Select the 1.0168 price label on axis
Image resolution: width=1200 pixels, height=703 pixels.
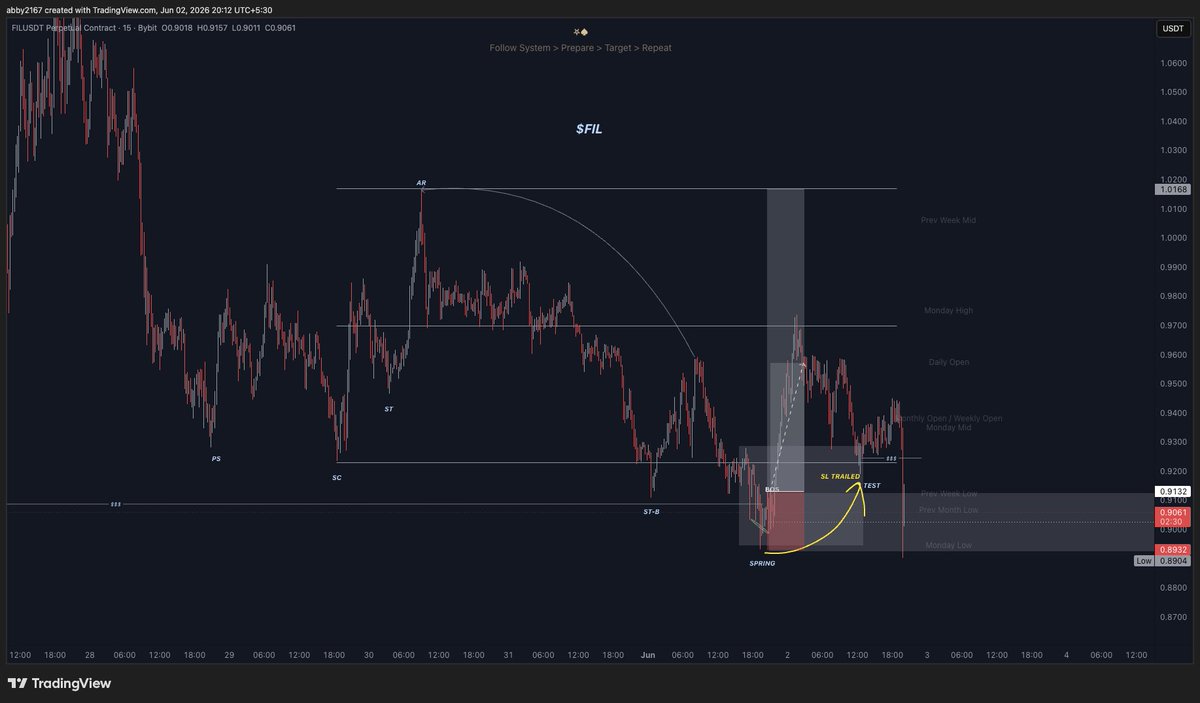tap(1172, 189)
